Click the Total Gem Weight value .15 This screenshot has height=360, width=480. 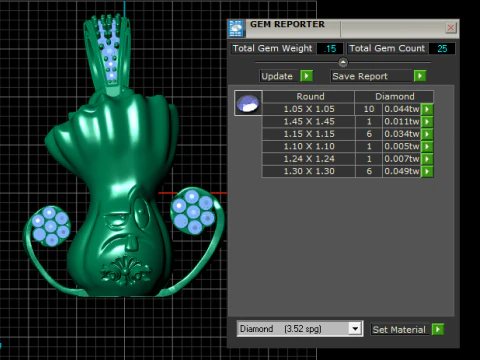pyautogui.click(x=330, y=49)
